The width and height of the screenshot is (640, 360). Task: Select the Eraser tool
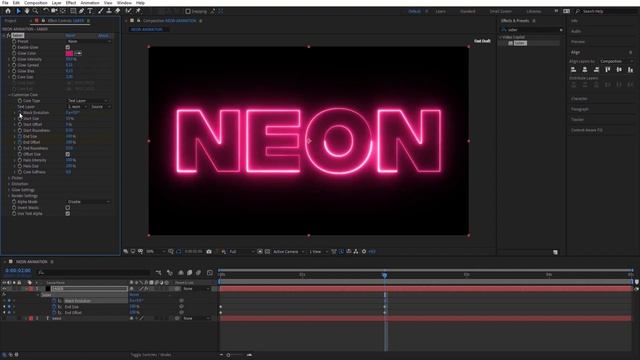click(x=118, y=11)
